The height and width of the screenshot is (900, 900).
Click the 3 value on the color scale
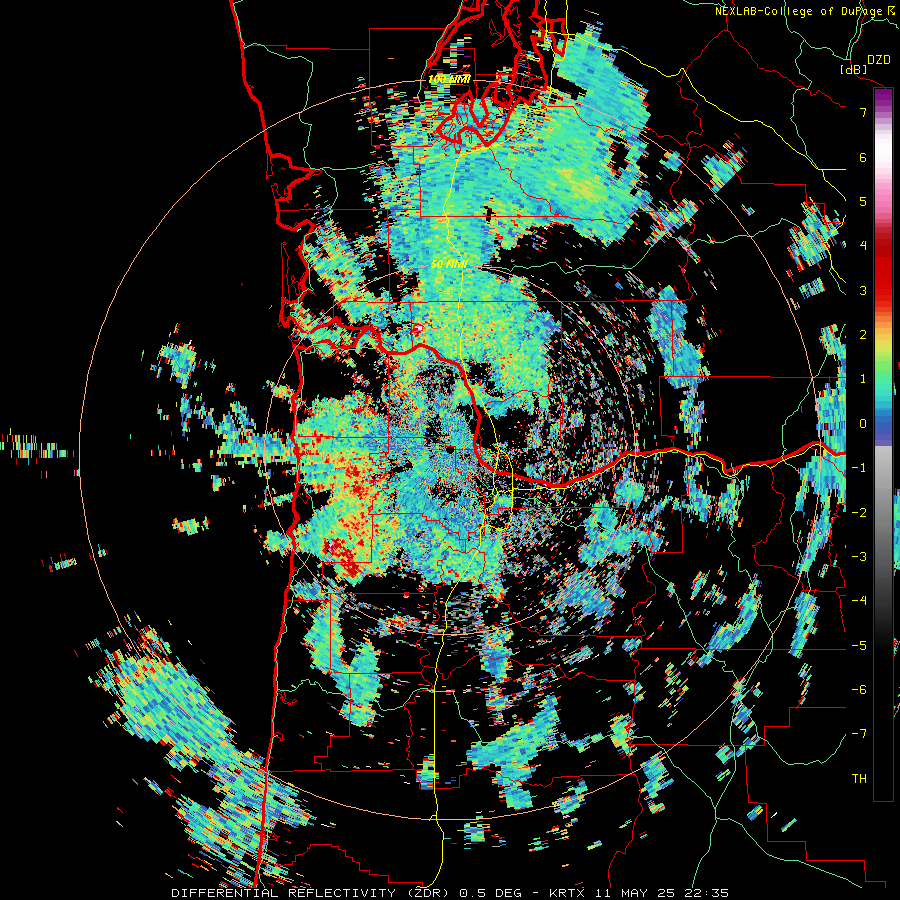coord(863,290)
